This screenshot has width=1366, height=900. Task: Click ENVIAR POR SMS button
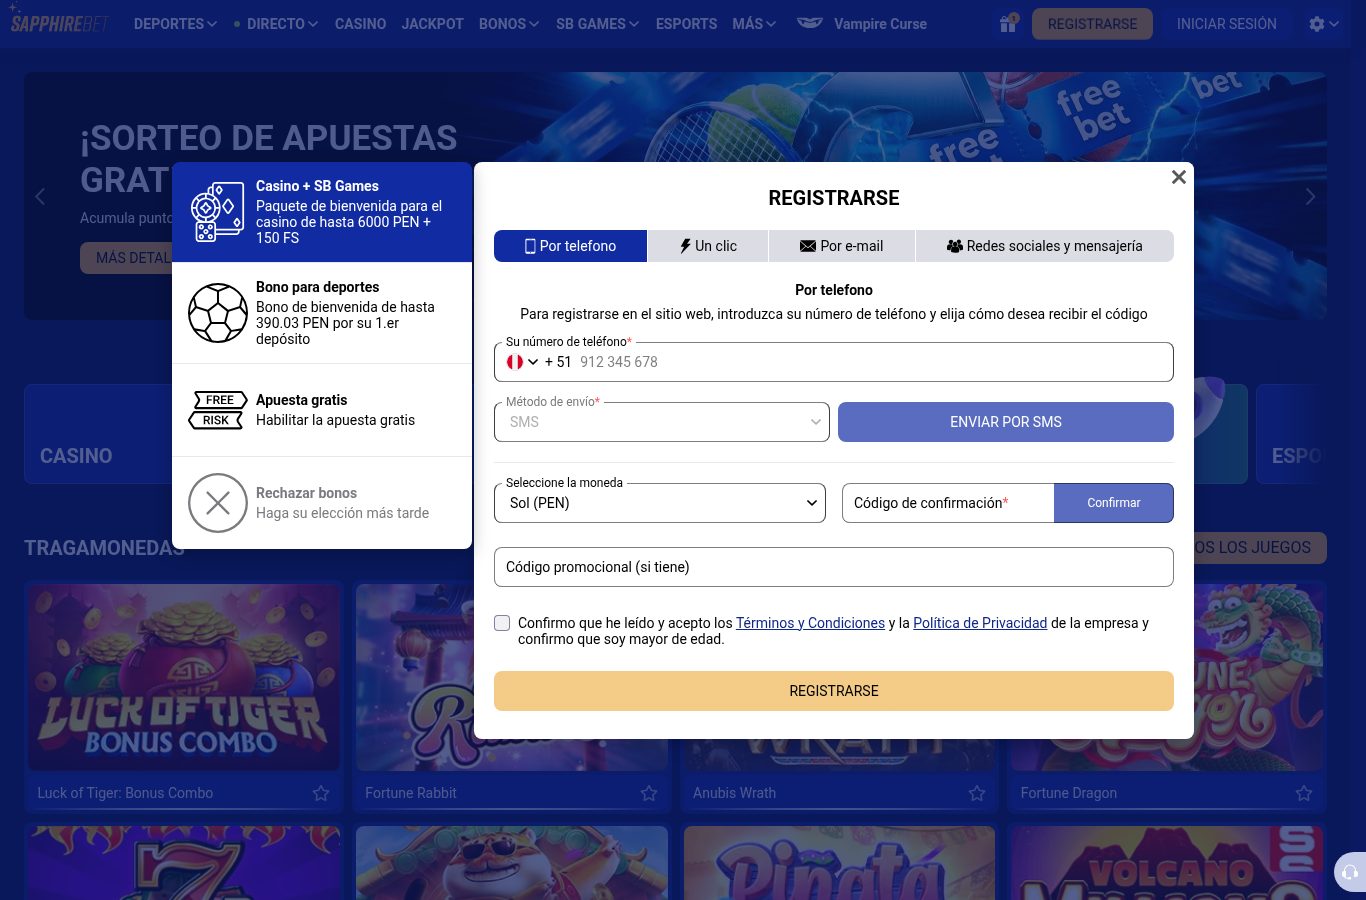(x=1006, y=422)
